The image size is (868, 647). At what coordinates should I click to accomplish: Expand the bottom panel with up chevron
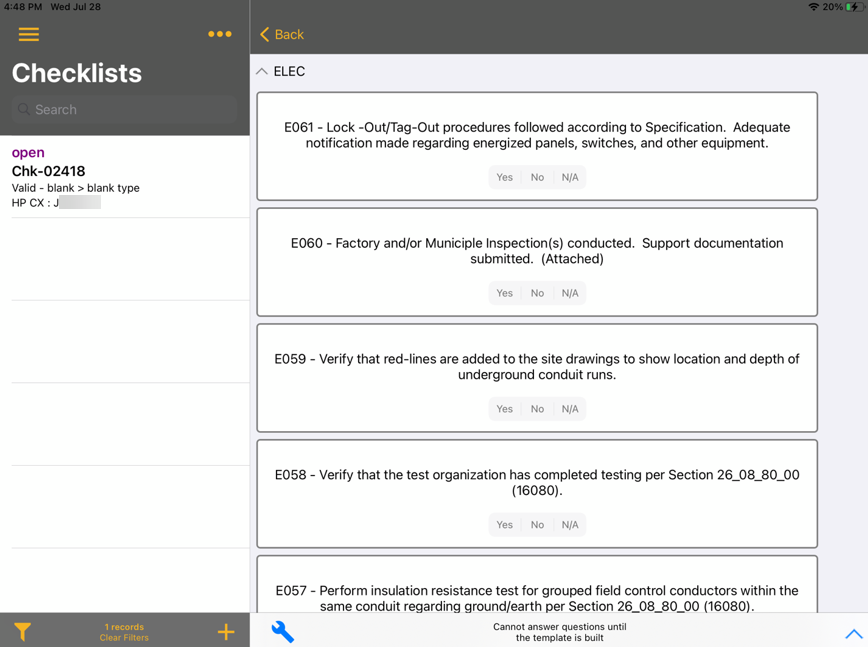click(854, 633)
